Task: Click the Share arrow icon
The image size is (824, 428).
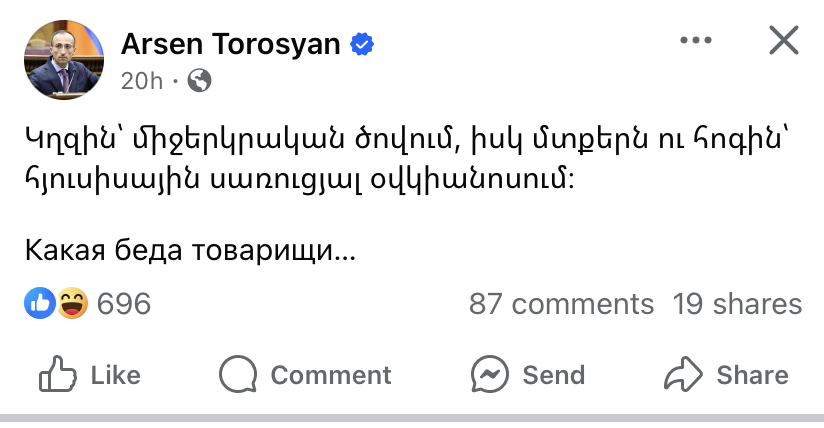Action: pos(684,375)
